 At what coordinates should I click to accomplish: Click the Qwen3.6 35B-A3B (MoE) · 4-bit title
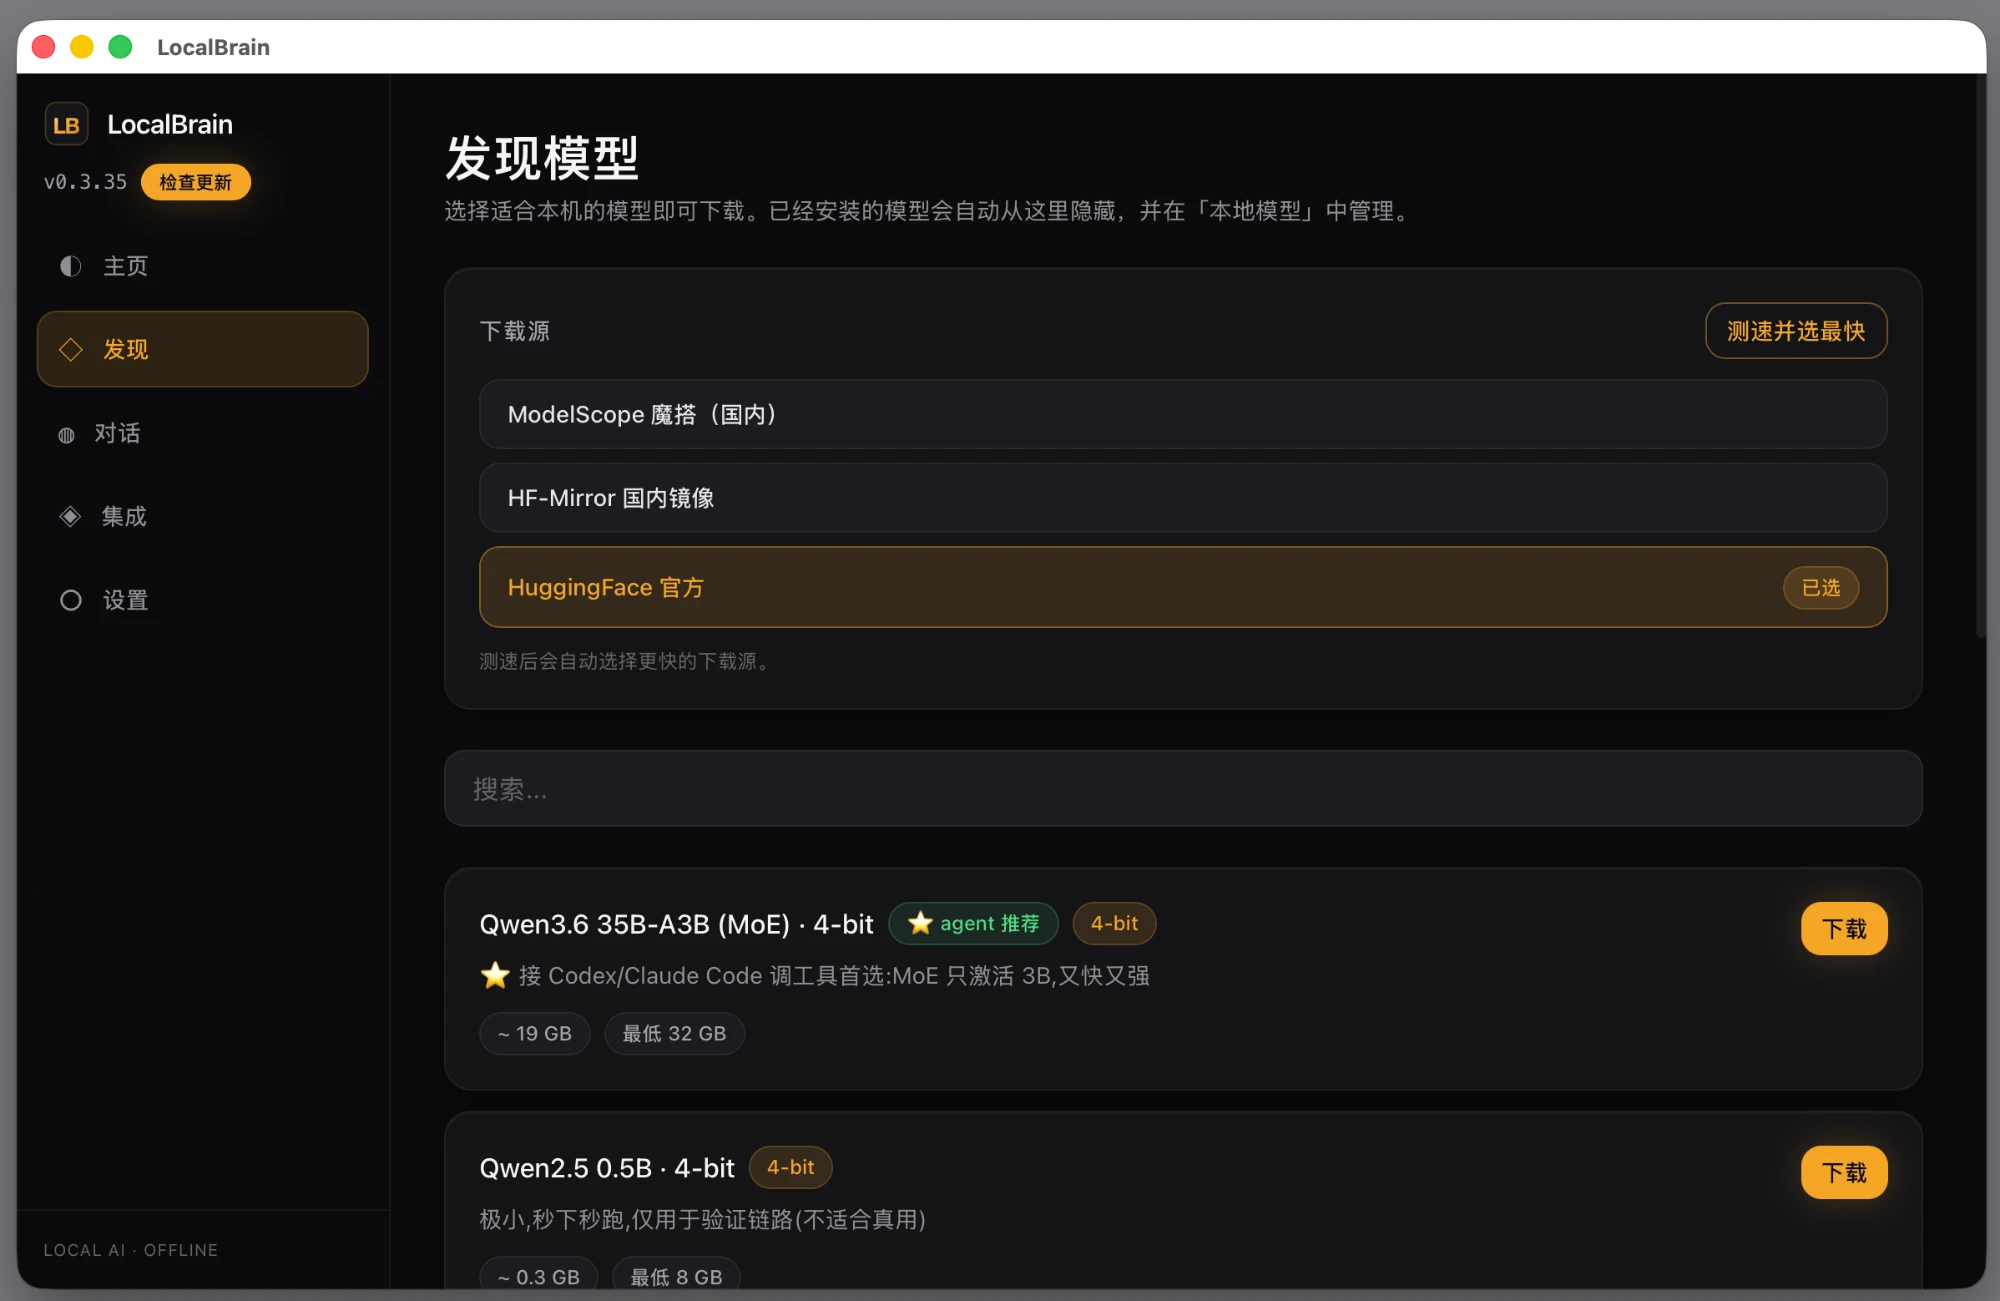[x=676, y=924]
